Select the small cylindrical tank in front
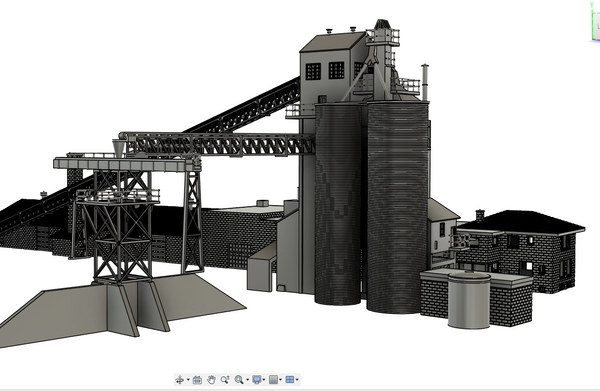The image size is (600, 391). [x=469, y=300]
